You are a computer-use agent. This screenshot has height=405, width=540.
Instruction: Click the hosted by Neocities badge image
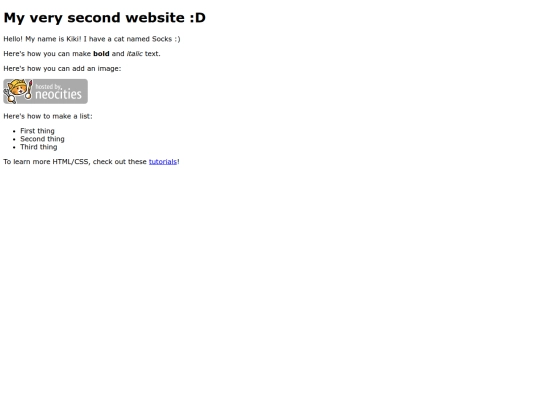click(x=45, y=91)
